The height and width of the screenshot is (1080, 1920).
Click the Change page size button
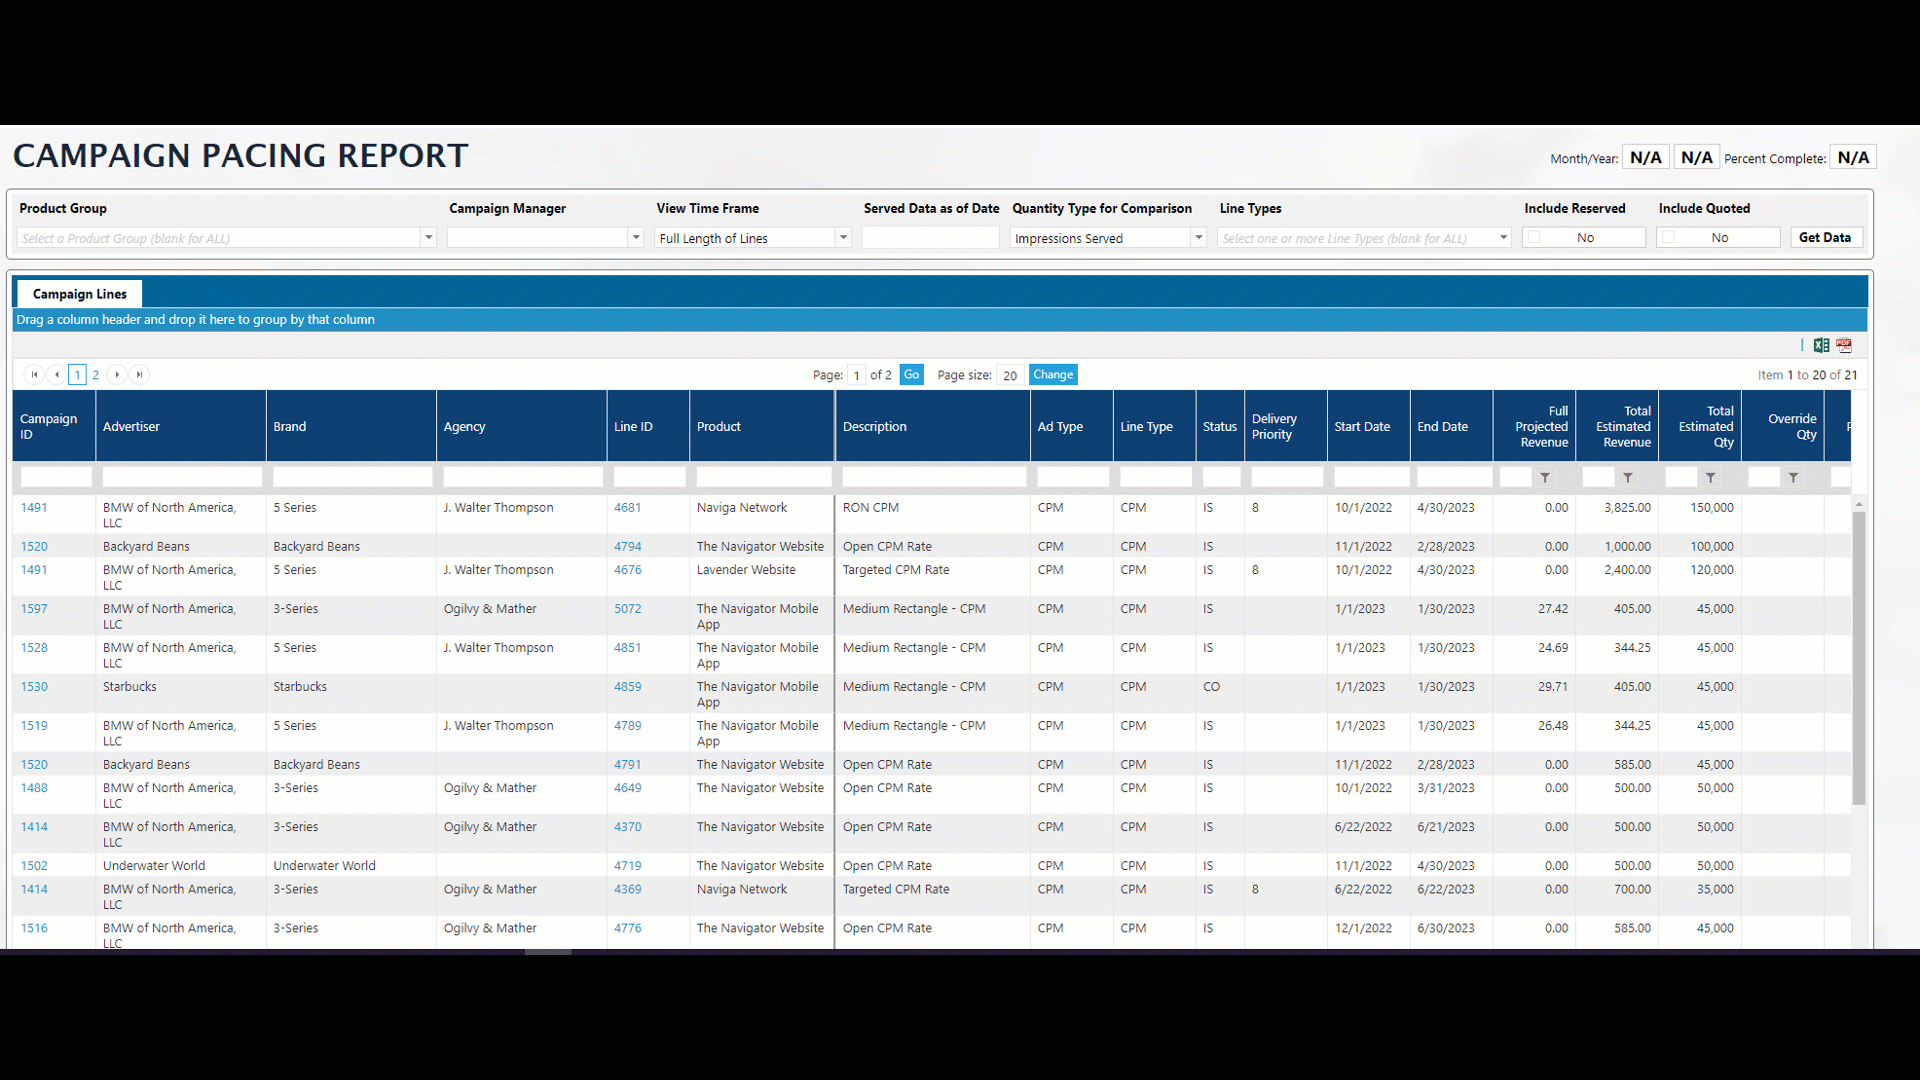pos(1053,374)
